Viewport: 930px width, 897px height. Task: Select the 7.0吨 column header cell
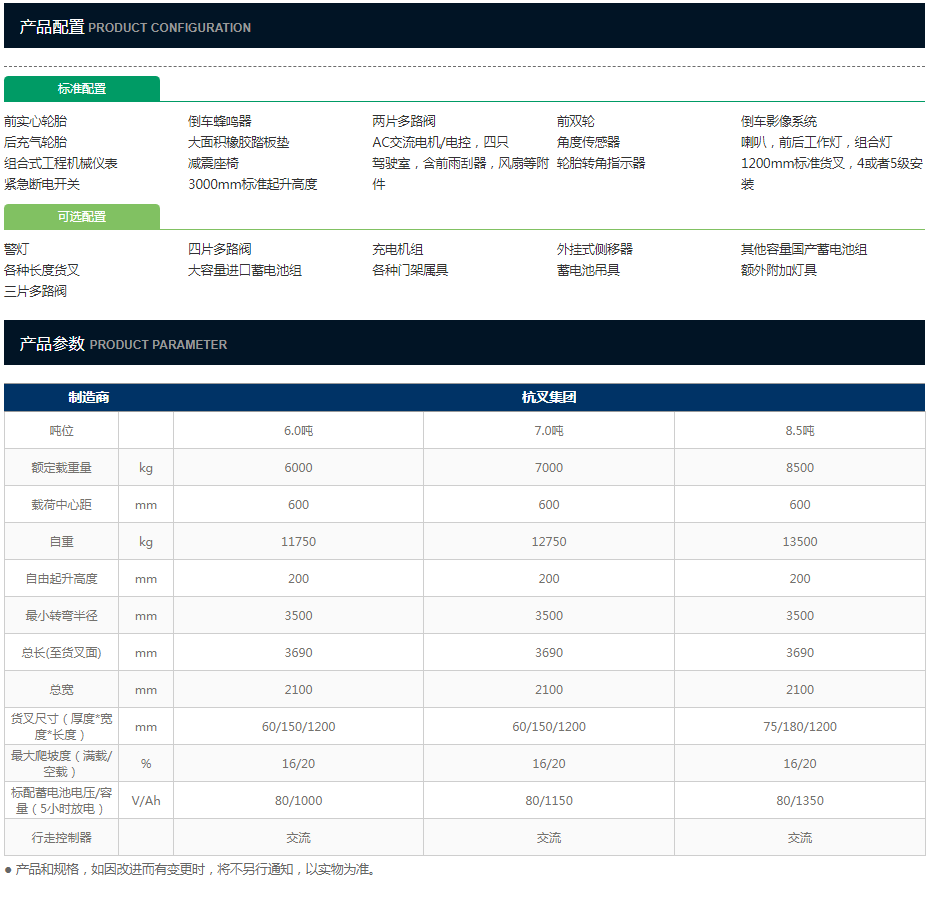tap(549, 431)
